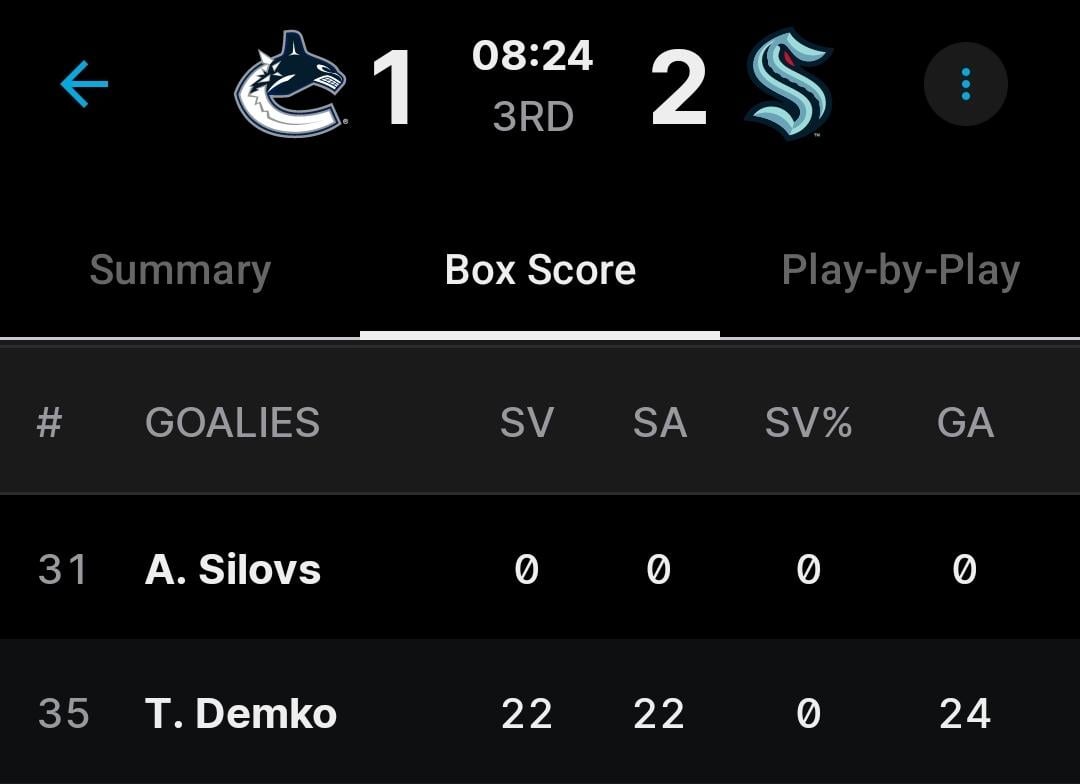This screenshot has width=1080, height=784.
Task: Tap the blue back arrow
Action: point(84,84)
